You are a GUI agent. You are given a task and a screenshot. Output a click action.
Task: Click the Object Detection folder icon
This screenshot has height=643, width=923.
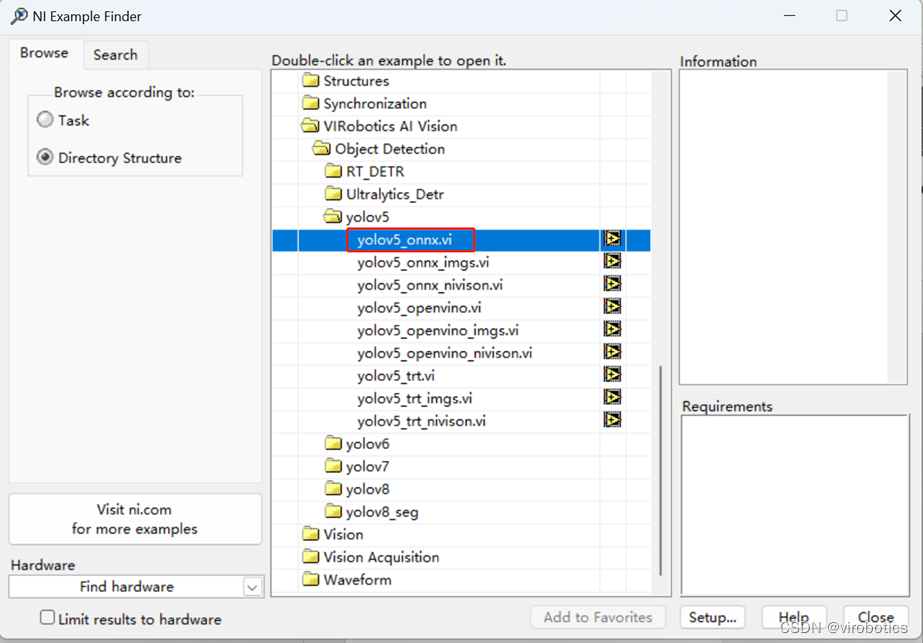(x=321, y=148)
